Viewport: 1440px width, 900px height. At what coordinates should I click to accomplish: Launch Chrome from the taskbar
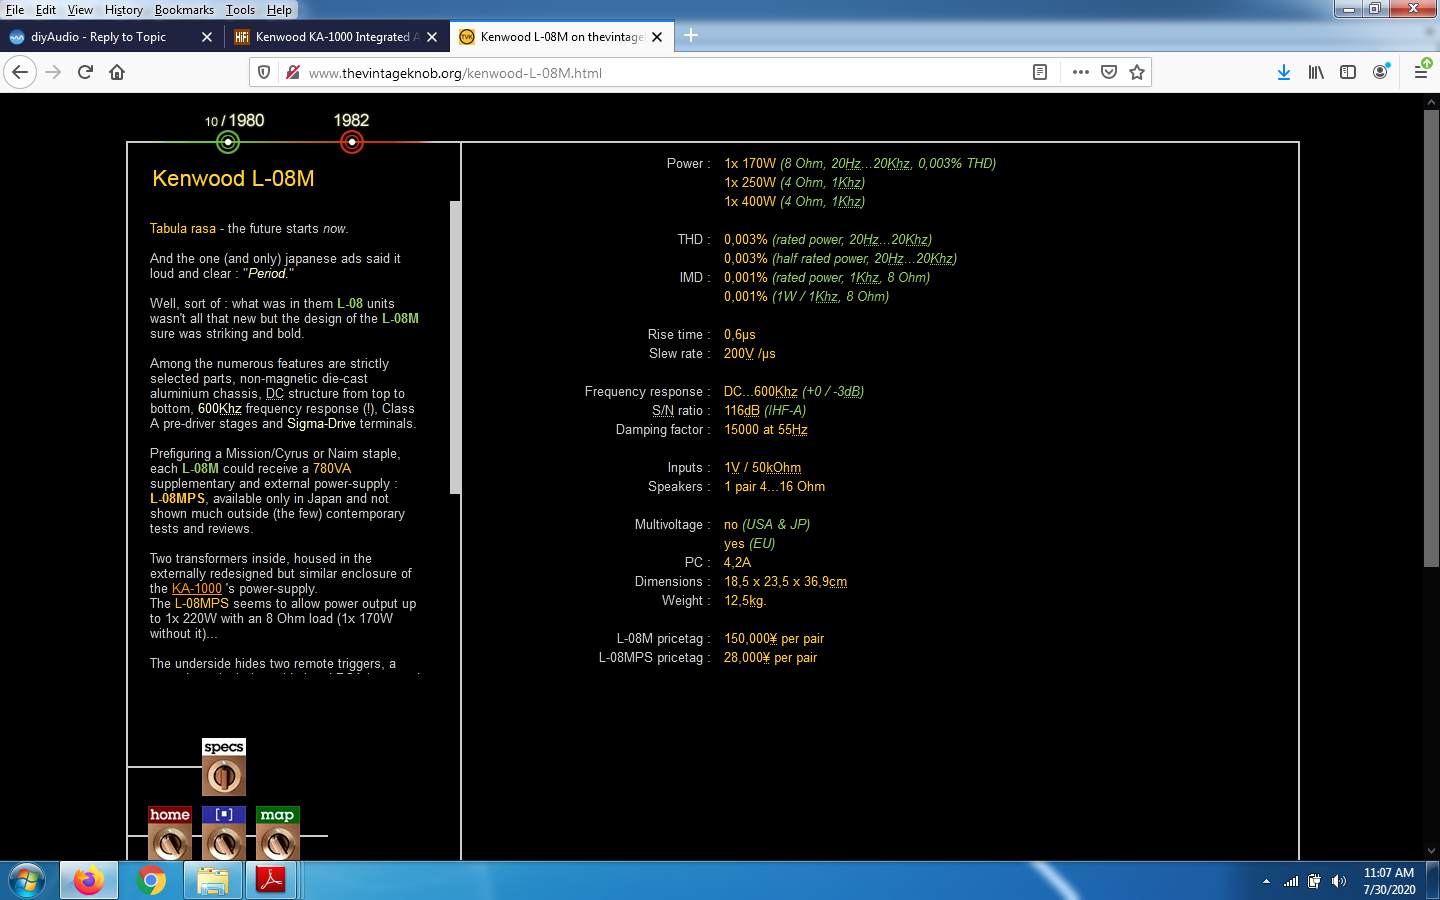pos(151,881)
